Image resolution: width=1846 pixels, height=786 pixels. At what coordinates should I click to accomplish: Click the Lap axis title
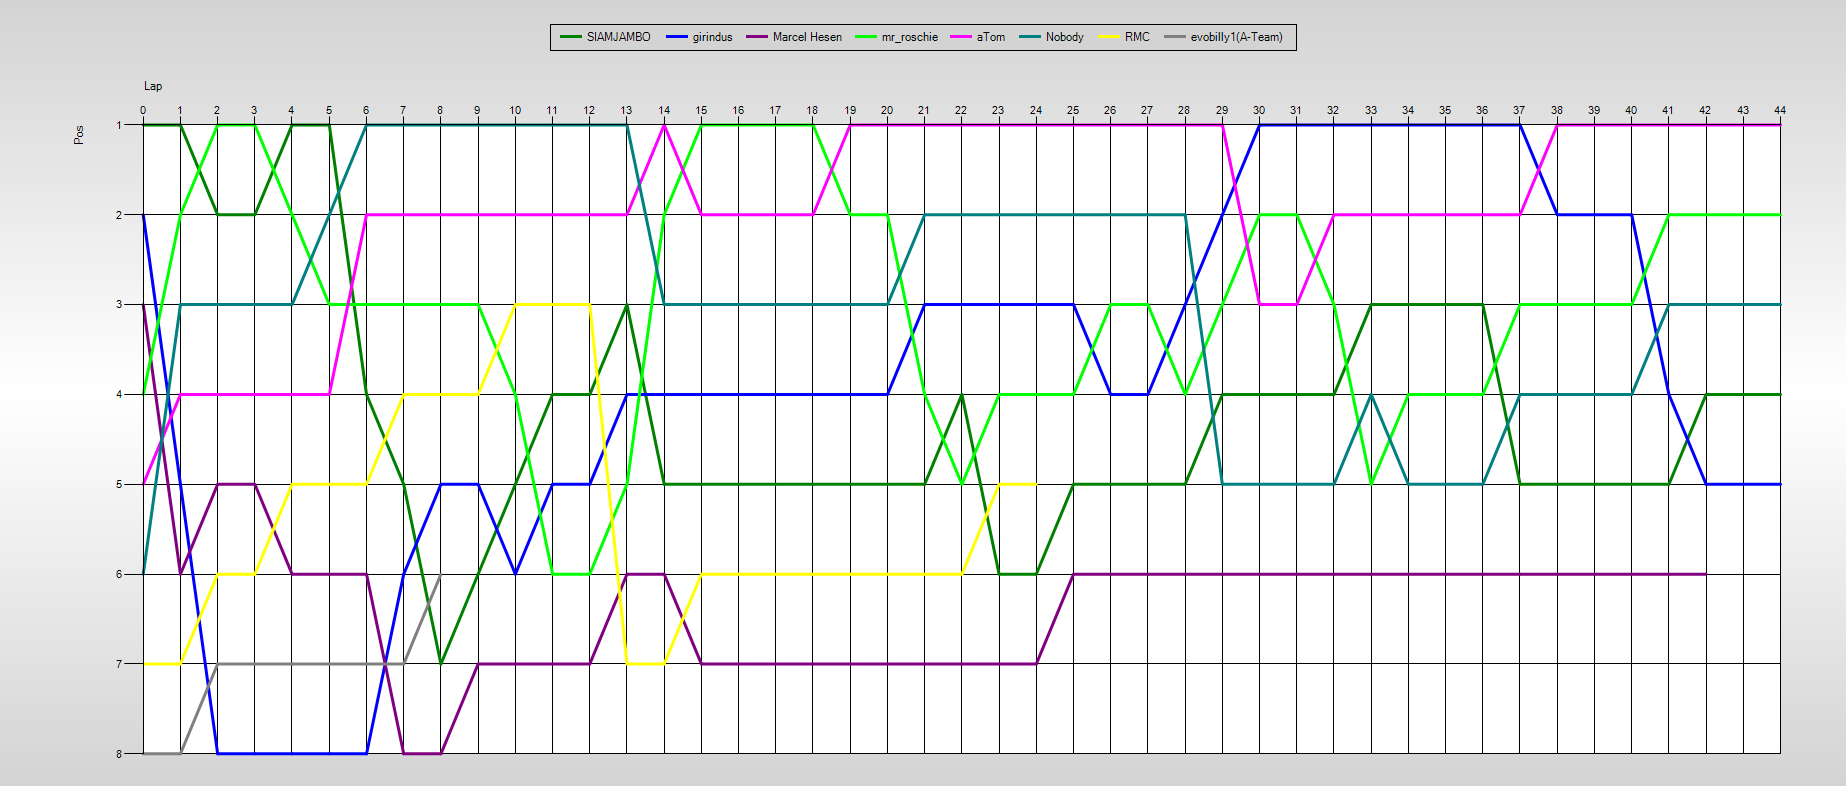point(153,86)
